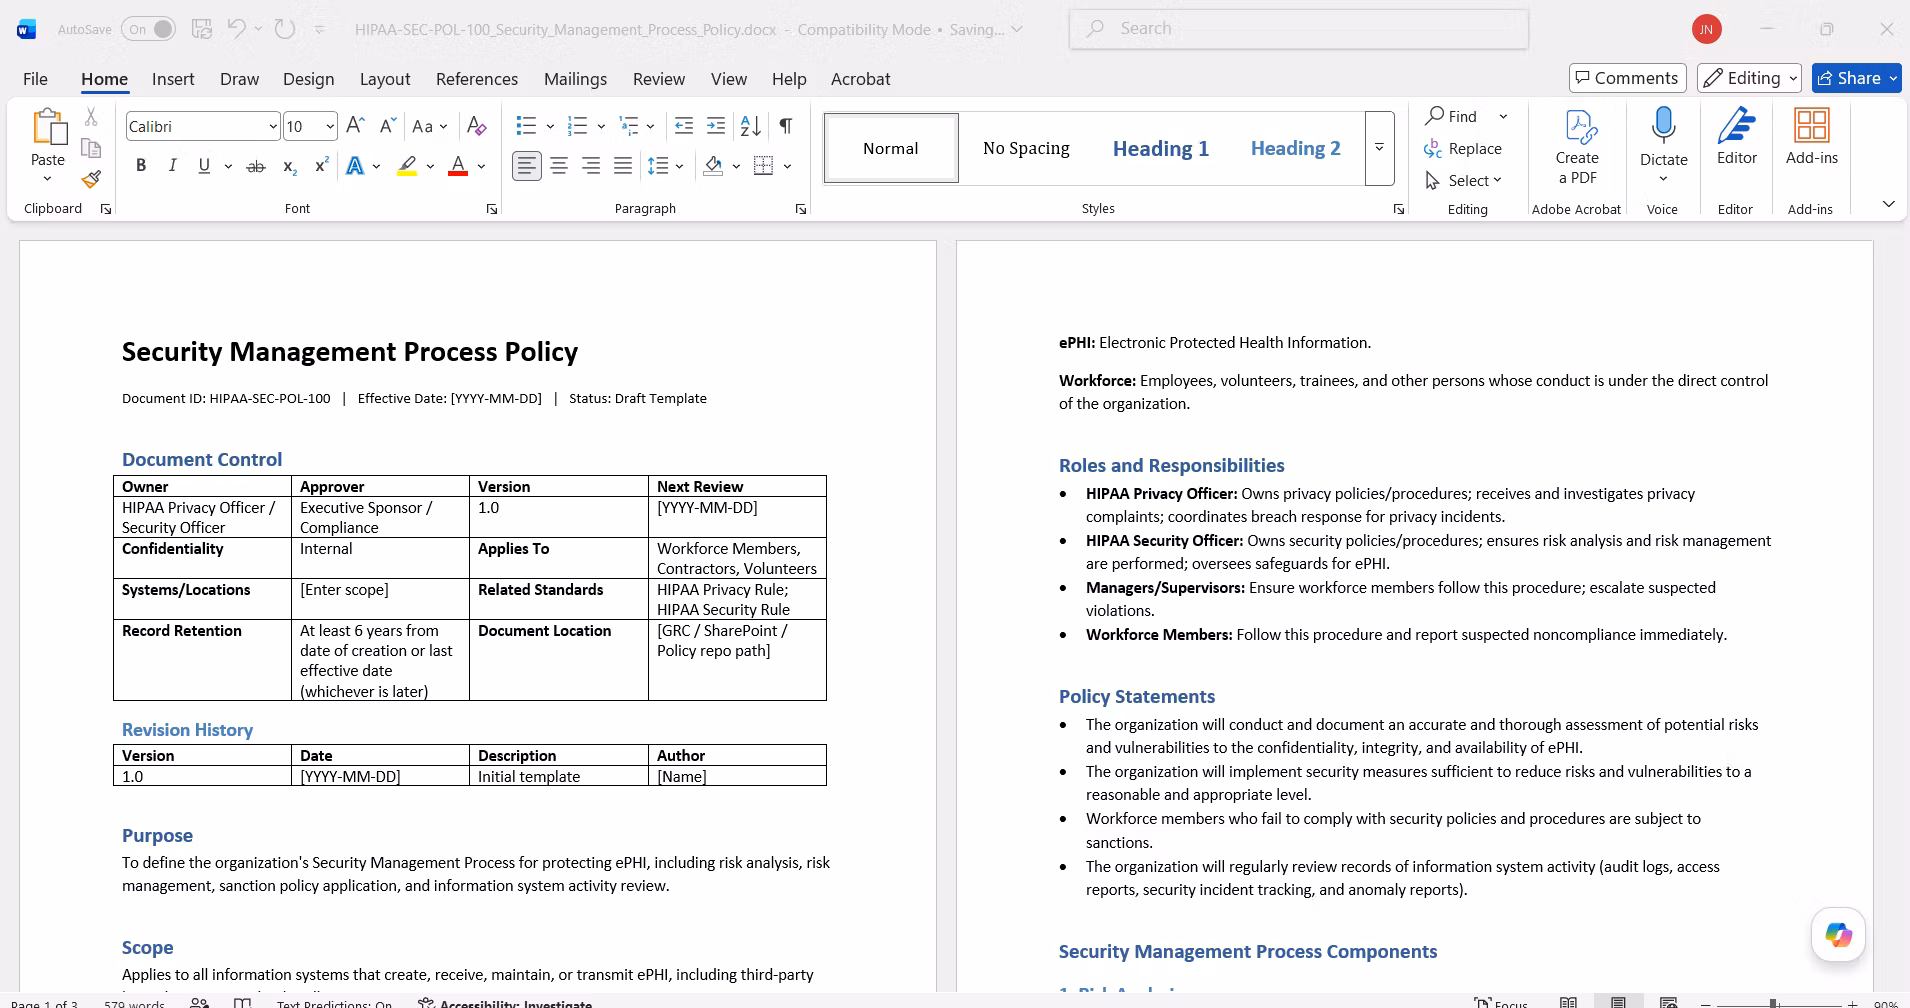The width and height of the screenshot is (1910, 1008).
Task: Open the Paragraph settings dialog launcher
Action: [x=801, y=209]
